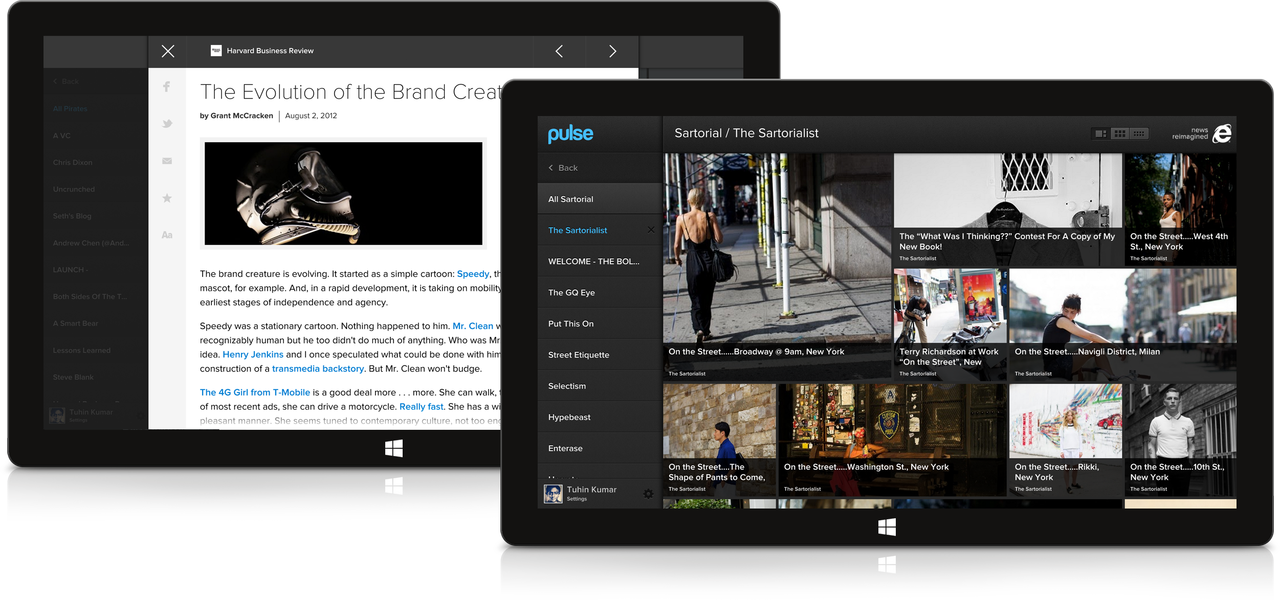Open the 10th St., New York story
Image resolution: width=1280 pixels, height=600 pixels.
point(1180,438)
